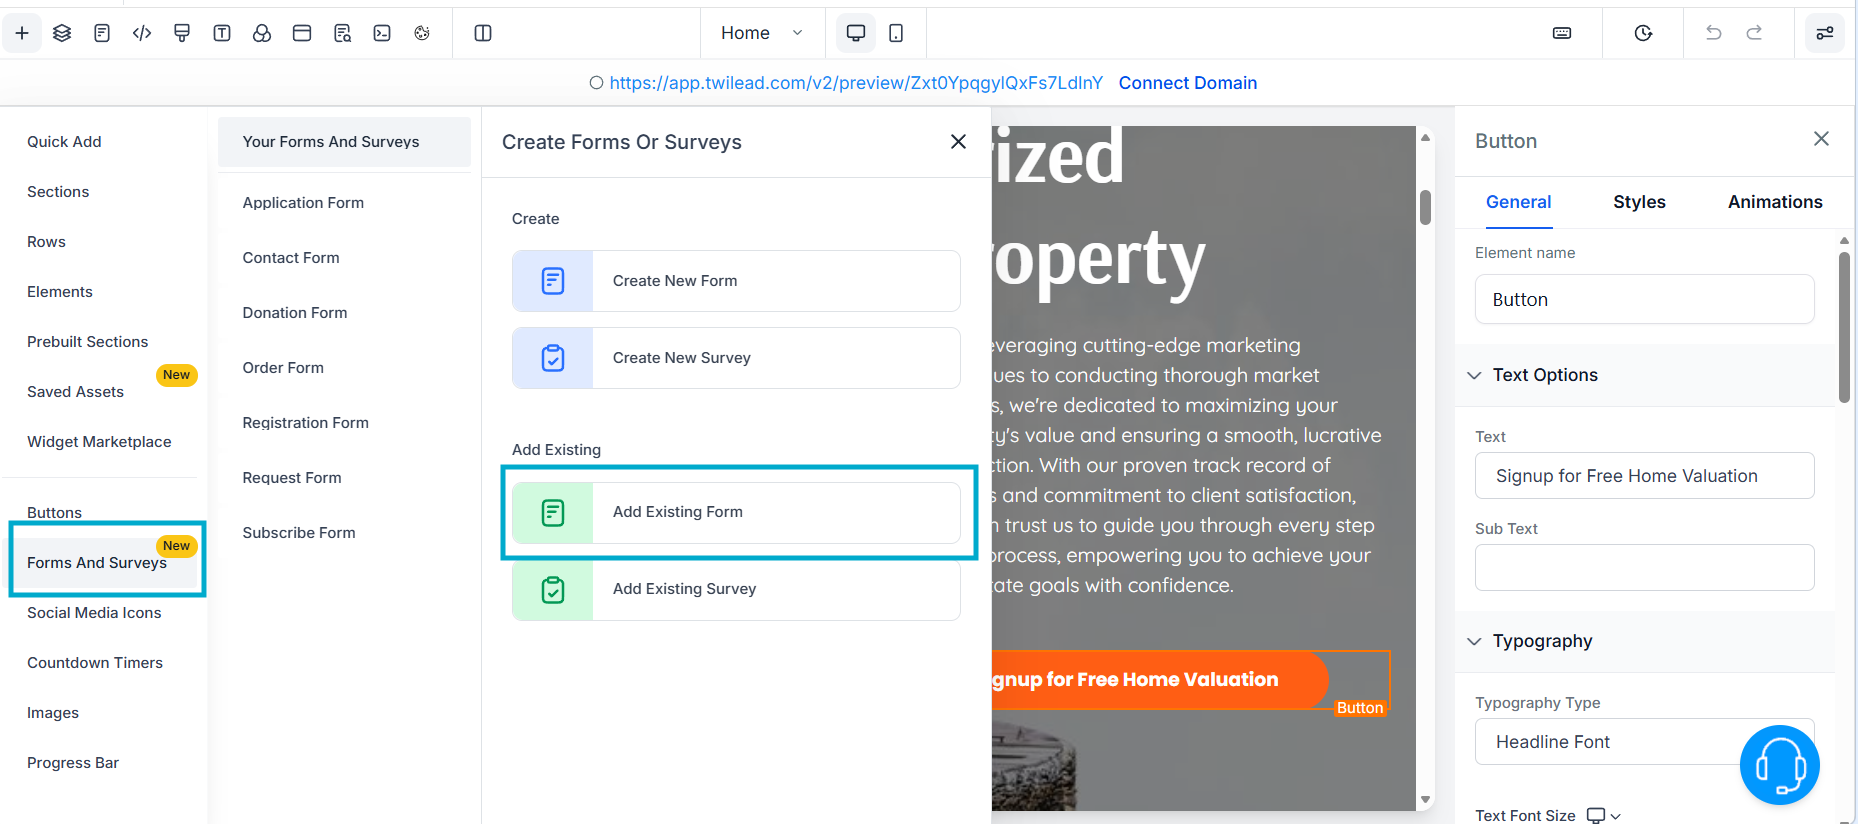Collapse the Typography section
This screenshot has height=824, width=1858.
point(1474,641)
